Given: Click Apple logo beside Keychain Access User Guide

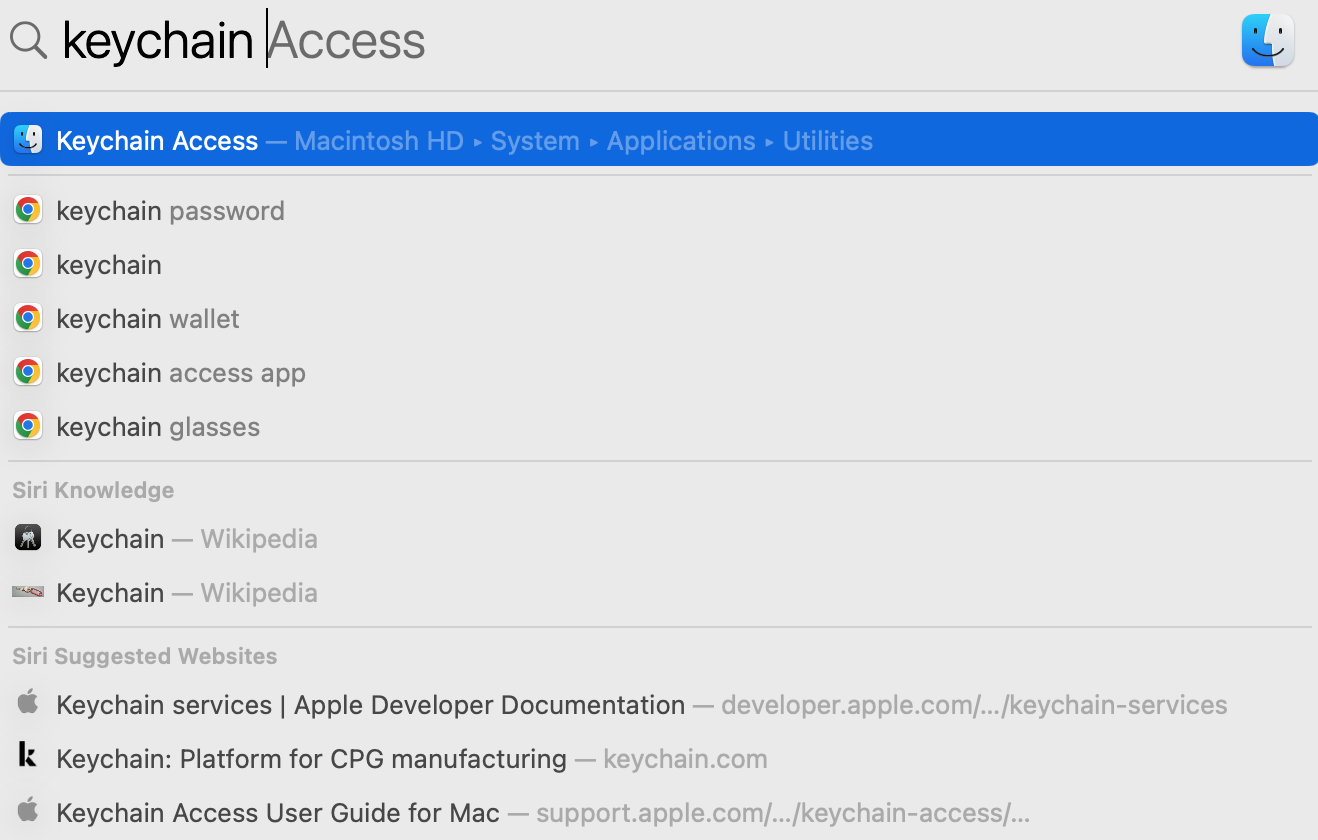Looking at the screenshot, I should pos(28,810).
